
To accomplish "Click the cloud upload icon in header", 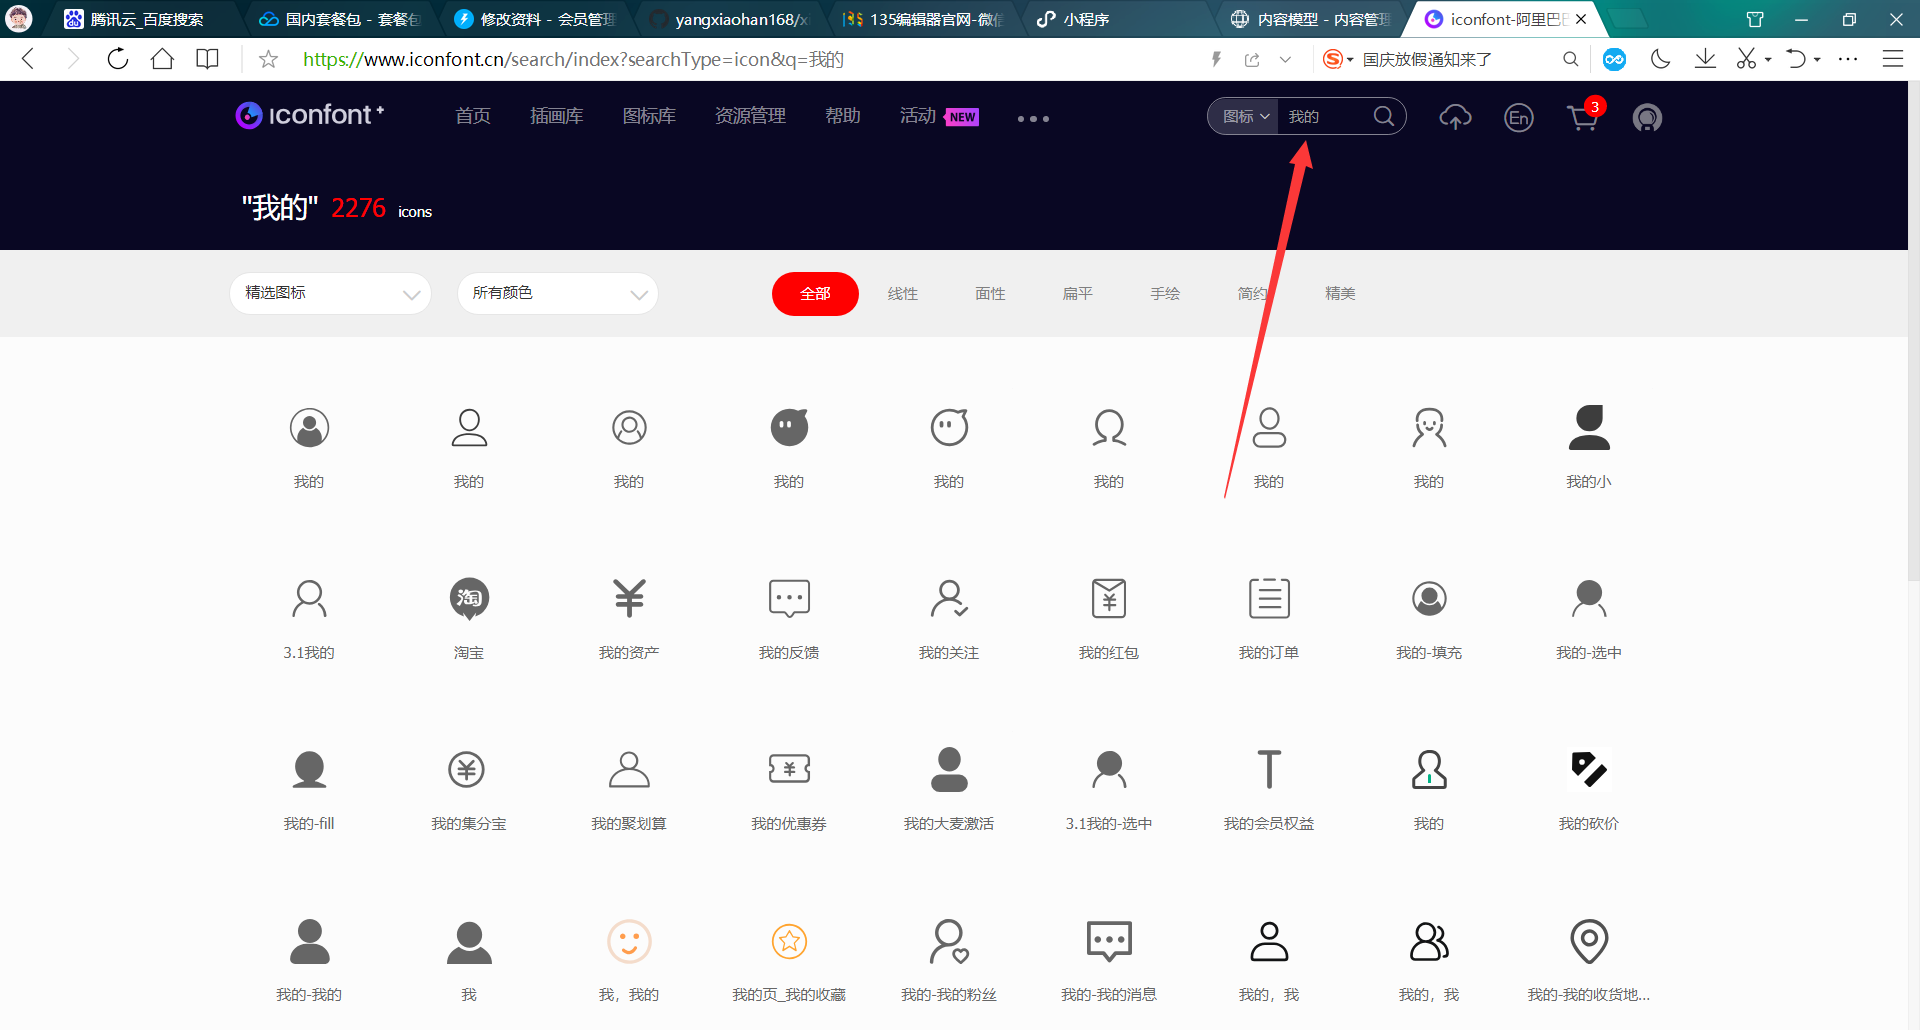I will pyautogui.click(x=1455, y=117).
